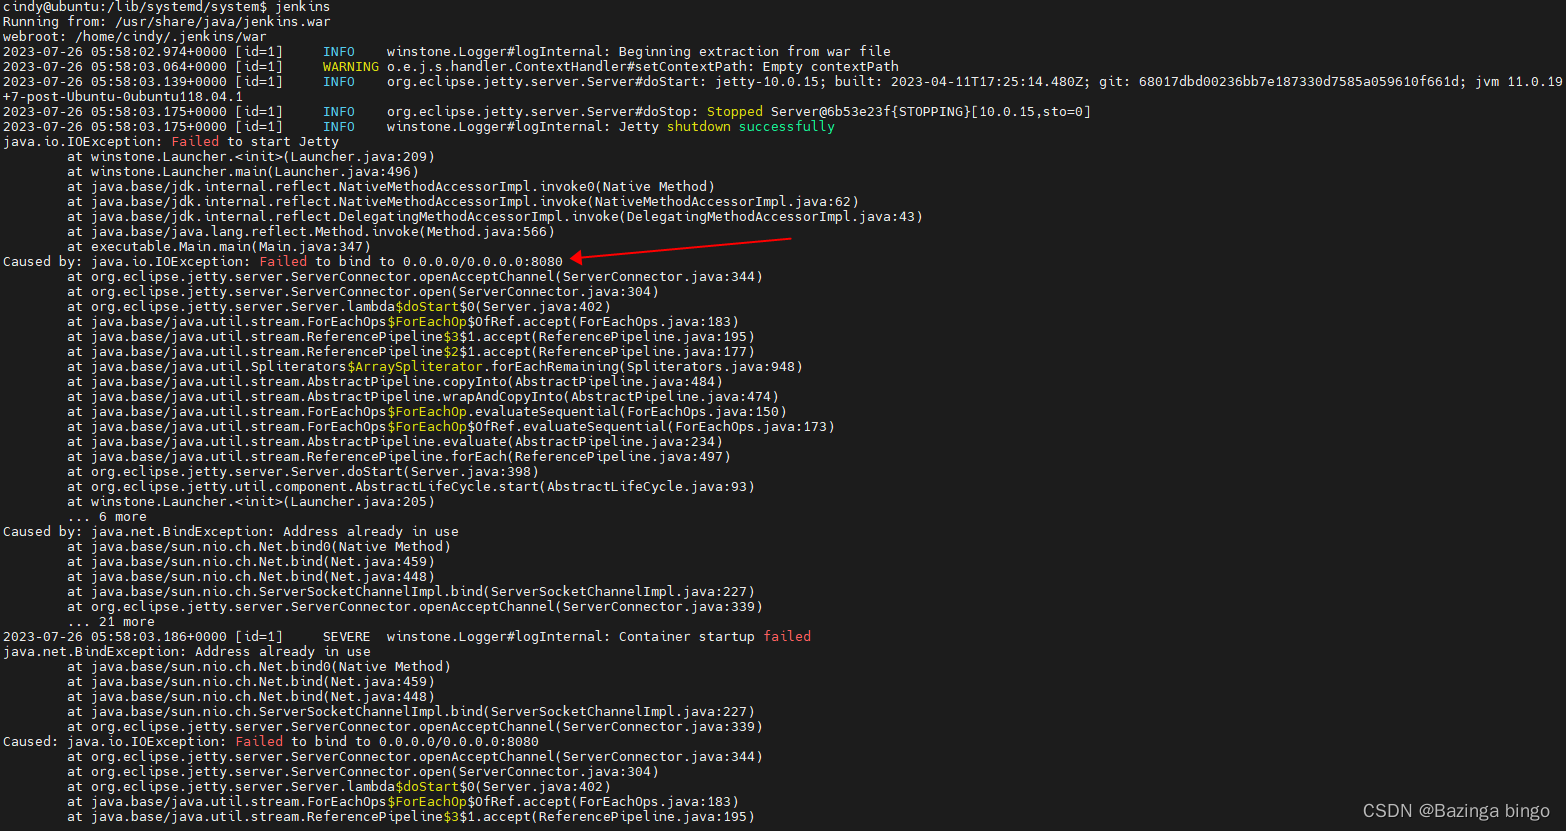Select the yellow WARNING level label
This screenshot has height=831, width=1566.
(350, 67)
